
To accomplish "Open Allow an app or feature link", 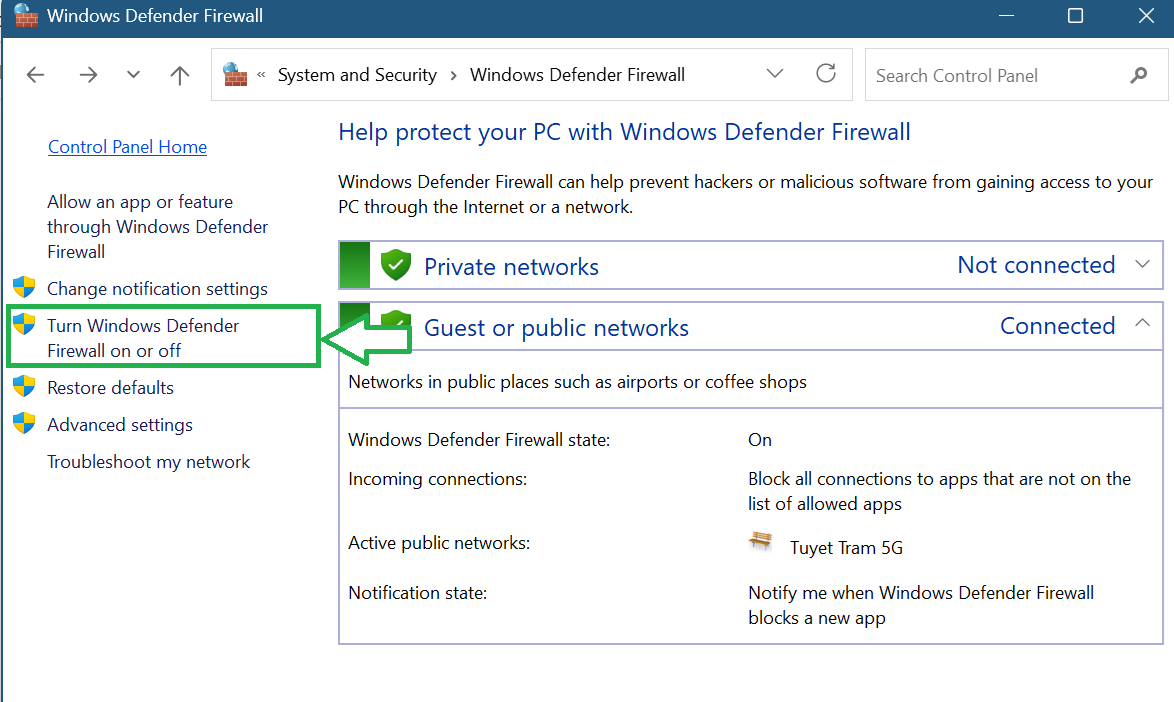I will pos(157,227).
